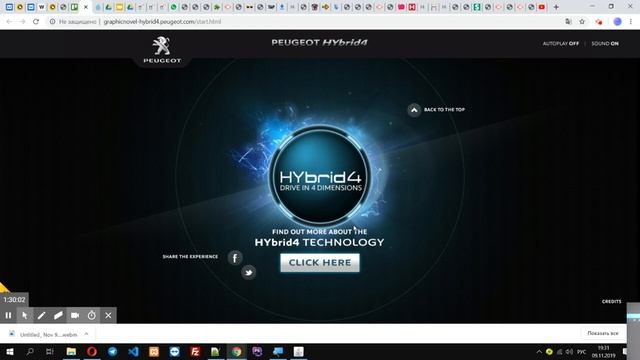Close the recorder toolbar with X
The image size is (640, 360).
(x=108, y=316)
